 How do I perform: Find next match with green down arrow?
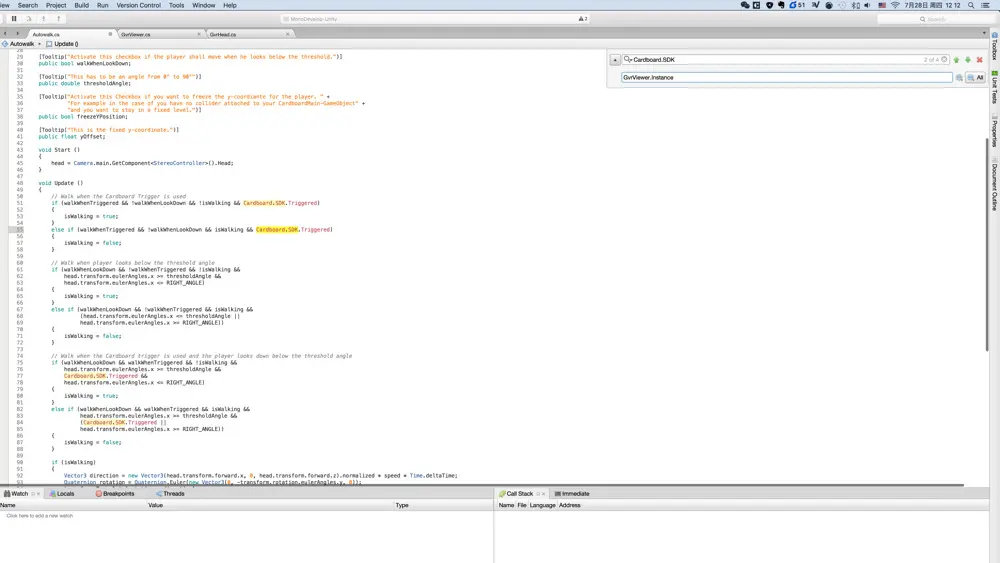(967, 59)
